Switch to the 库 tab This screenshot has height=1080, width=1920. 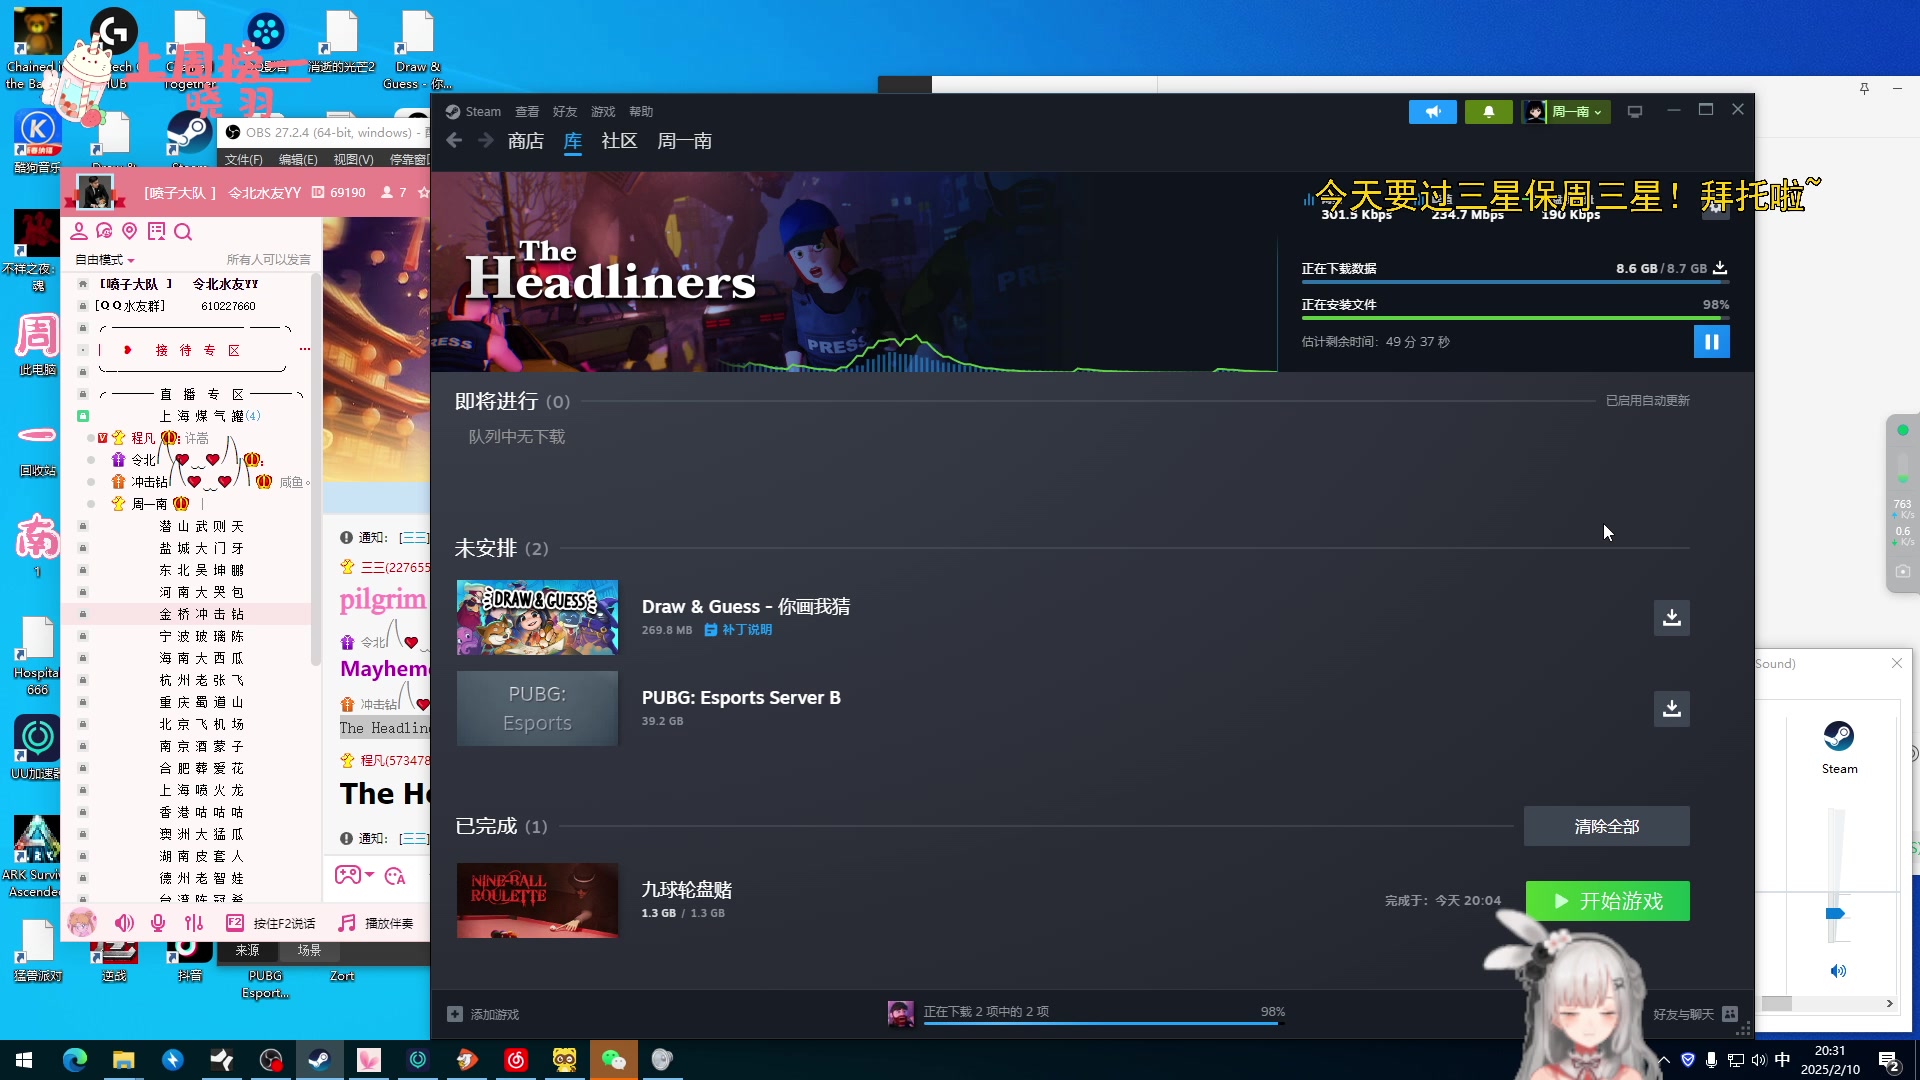pyautogui.click(x=572, y=141)
